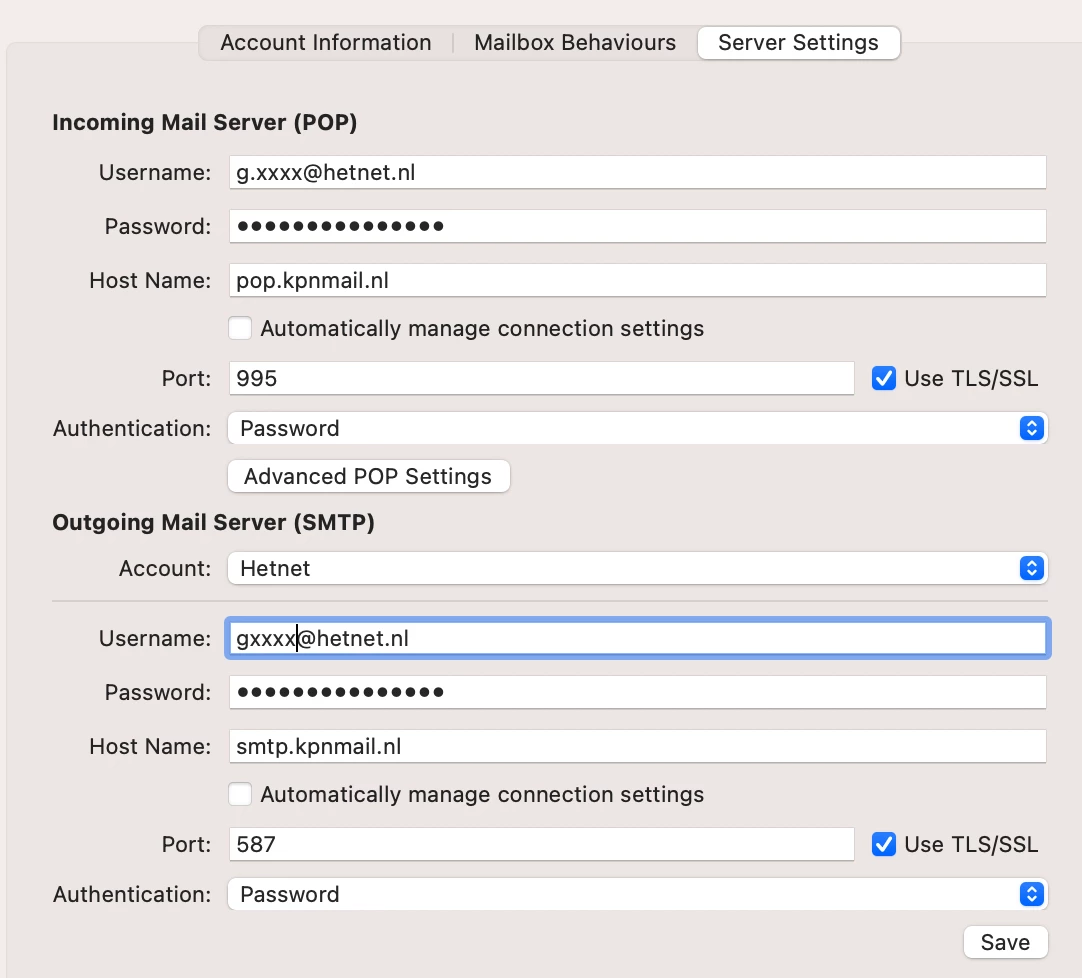Click the SMTP Username field
Image resolution: width=1082 pixels, height=978 pixels.
(x=637, y=638)
